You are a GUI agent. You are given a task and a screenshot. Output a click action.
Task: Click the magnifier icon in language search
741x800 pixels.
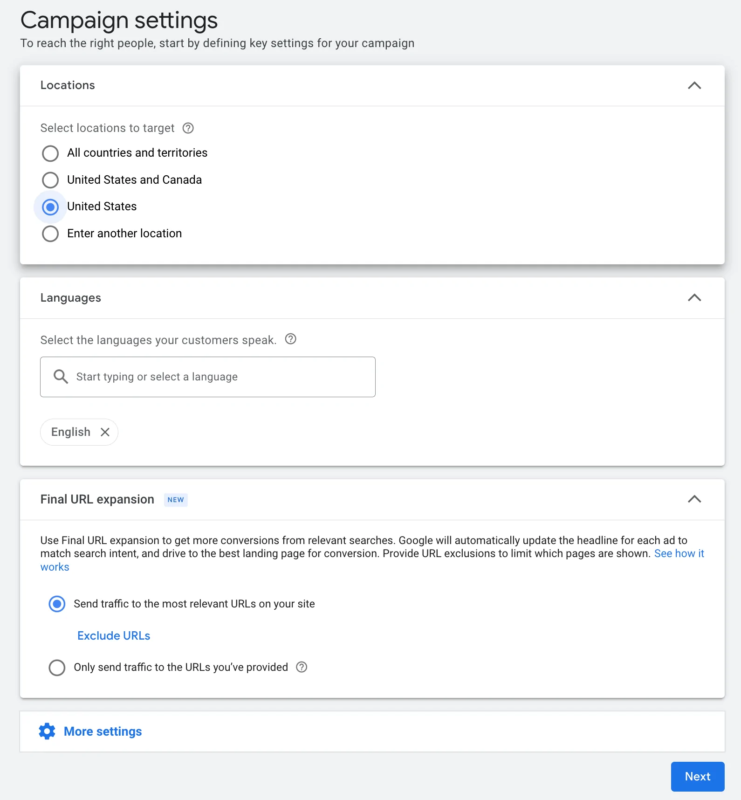61,377
